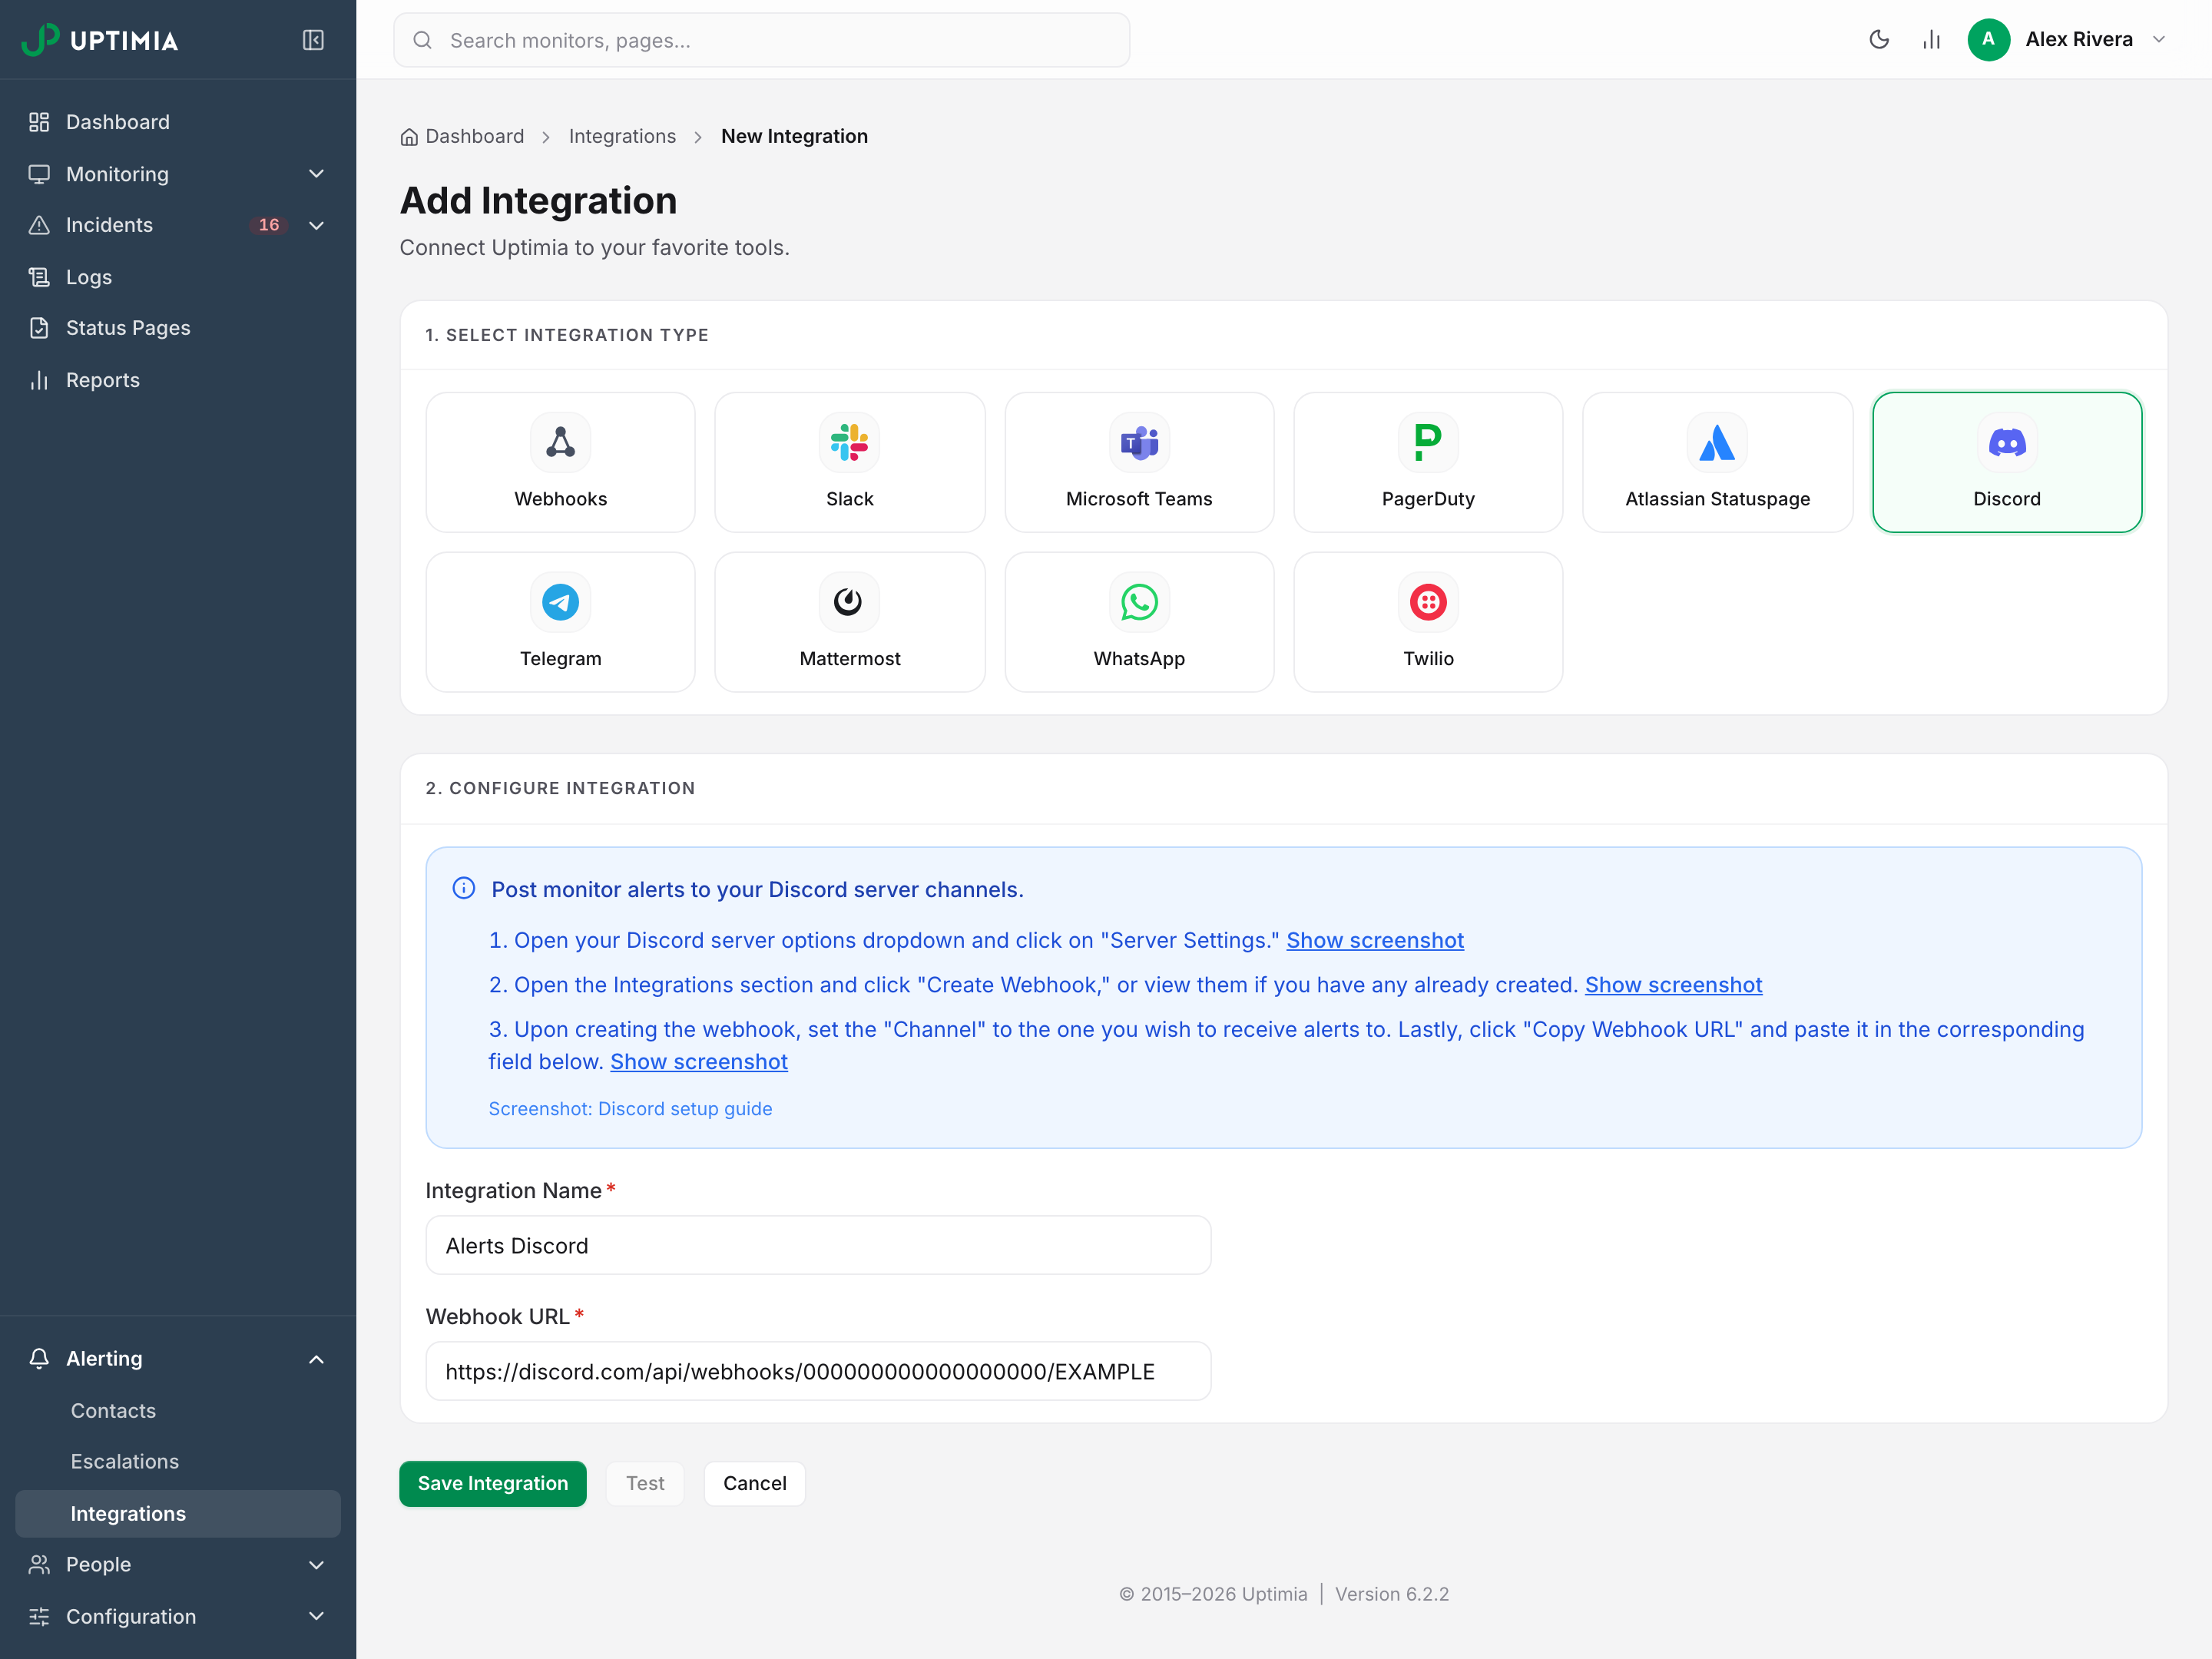Open Logs in the sidebar

pyautogui.click(x=178, y=277)
